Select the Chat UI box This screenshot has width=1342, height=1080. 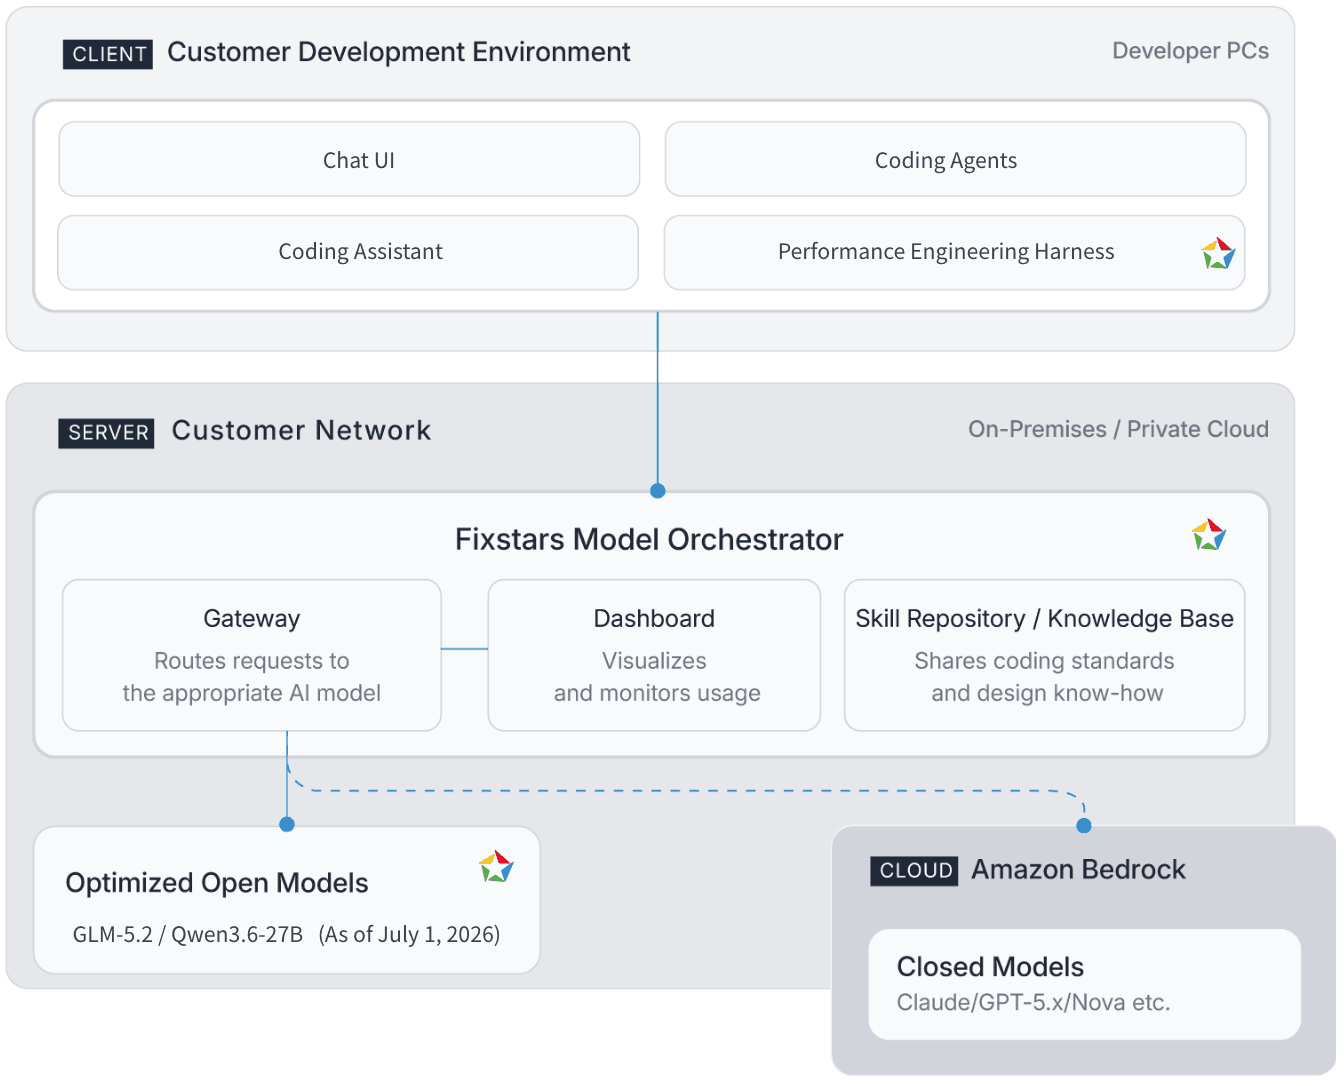[x=349, y=159]
